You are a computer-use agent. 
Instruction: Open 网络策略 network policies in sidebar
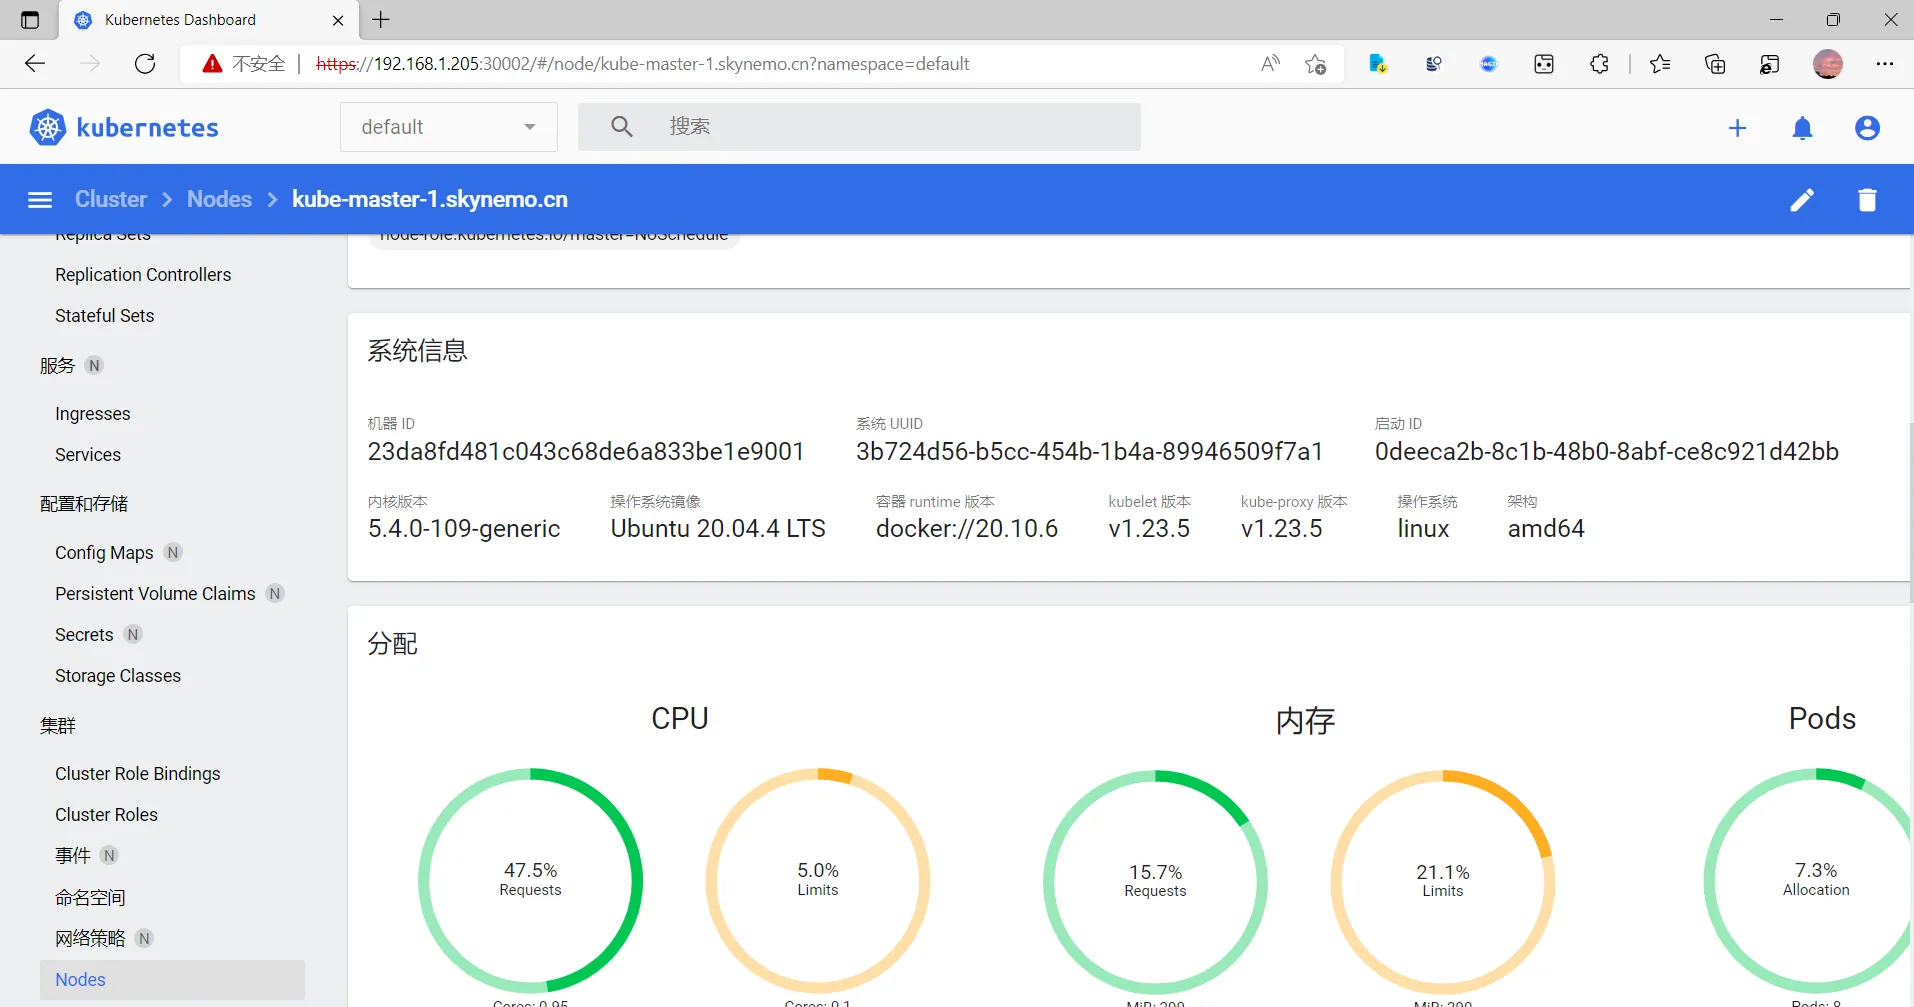point(90,939)
